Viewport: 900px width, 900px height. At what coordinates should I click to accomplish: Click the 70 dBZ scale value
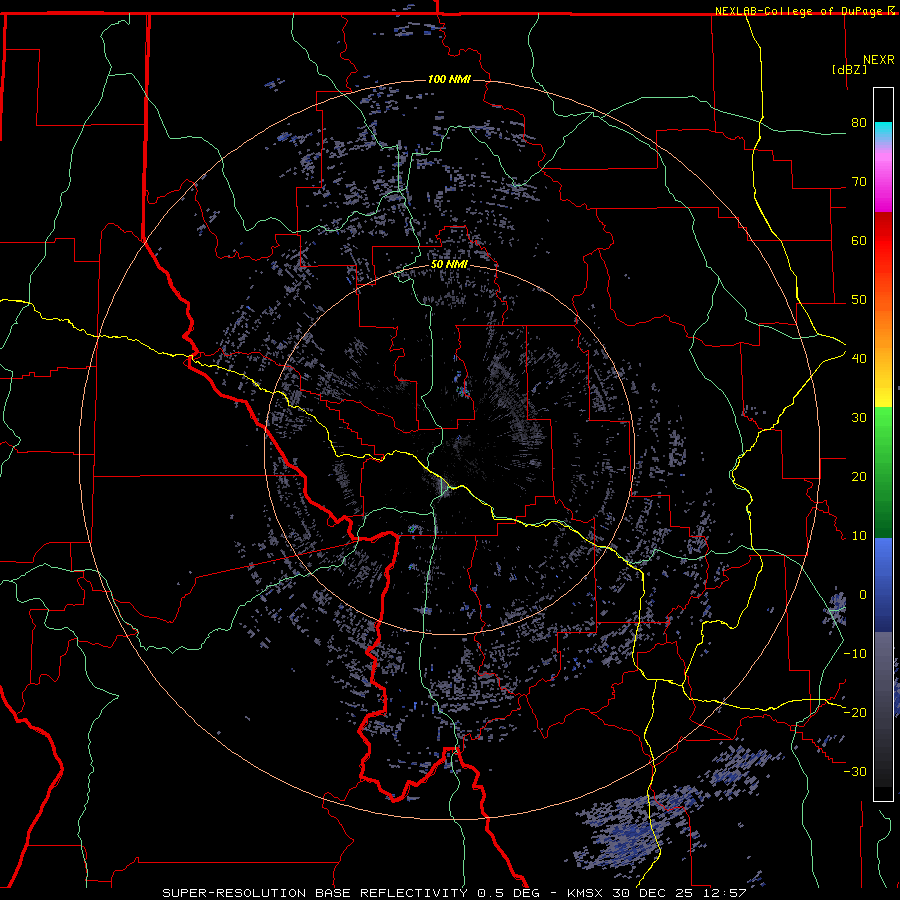click(x=859, y=181)
